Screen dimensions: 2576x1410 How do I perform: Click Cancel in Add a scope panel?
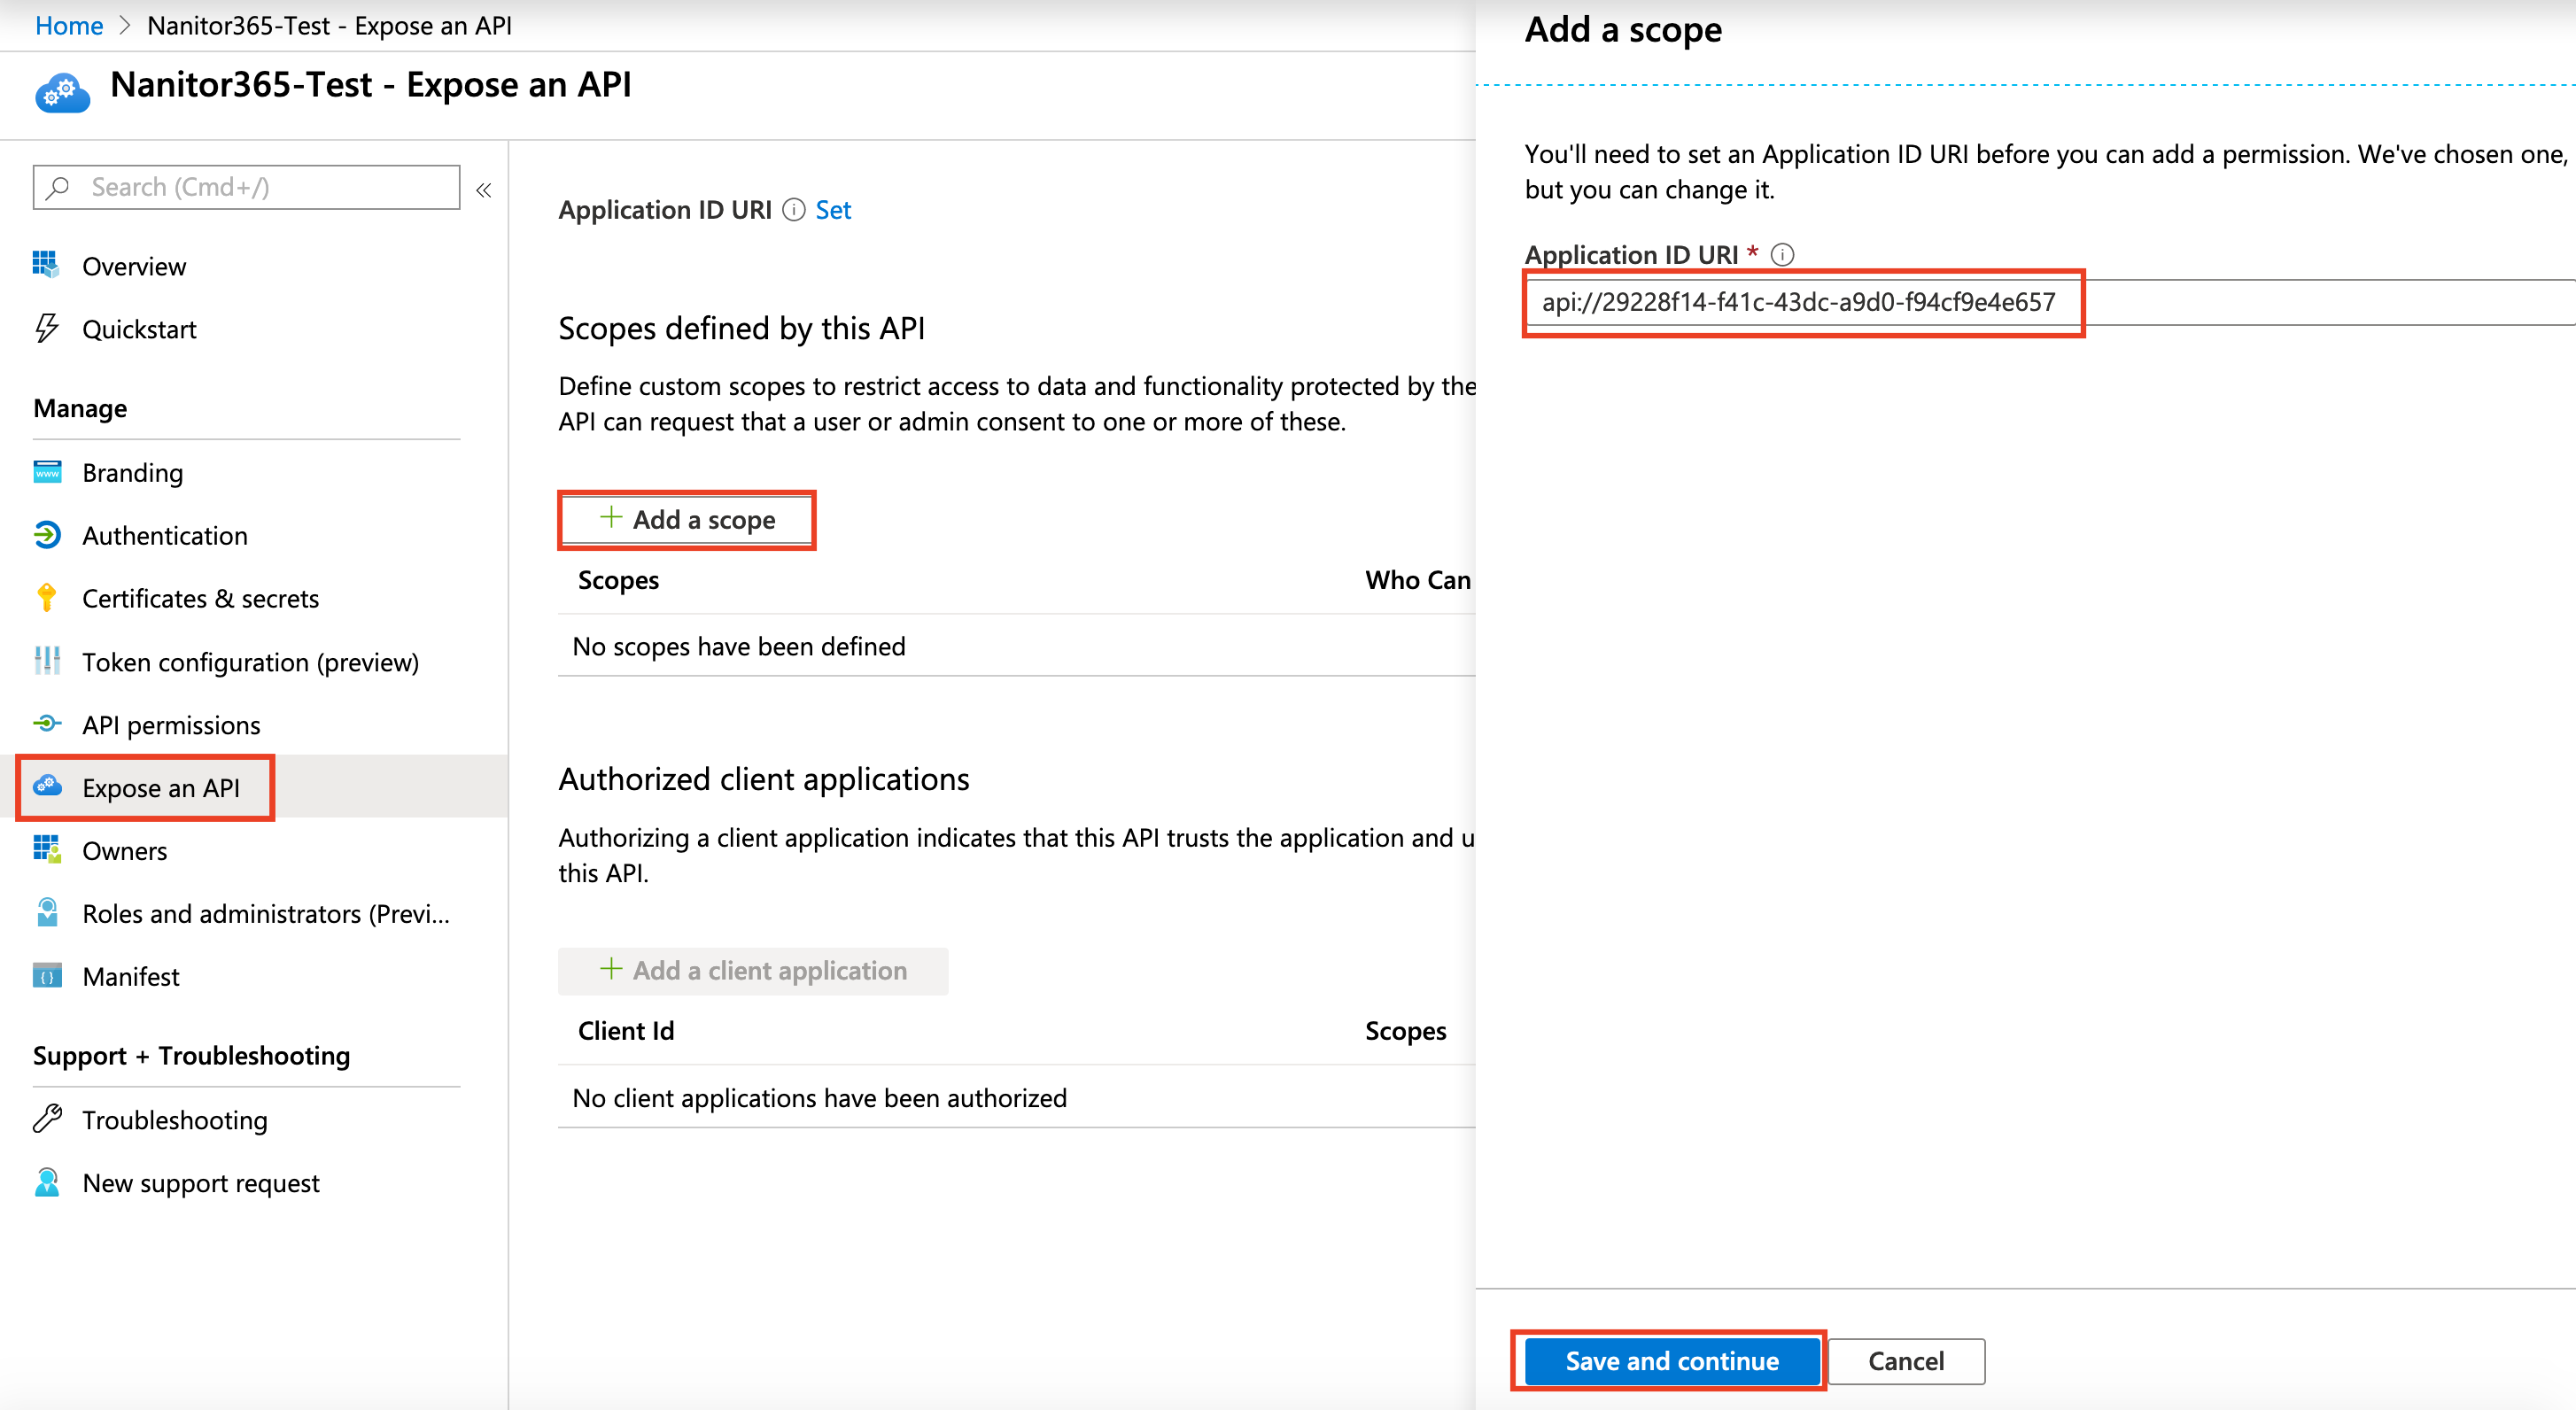pyautogui.click(x=1905, y=1361)
